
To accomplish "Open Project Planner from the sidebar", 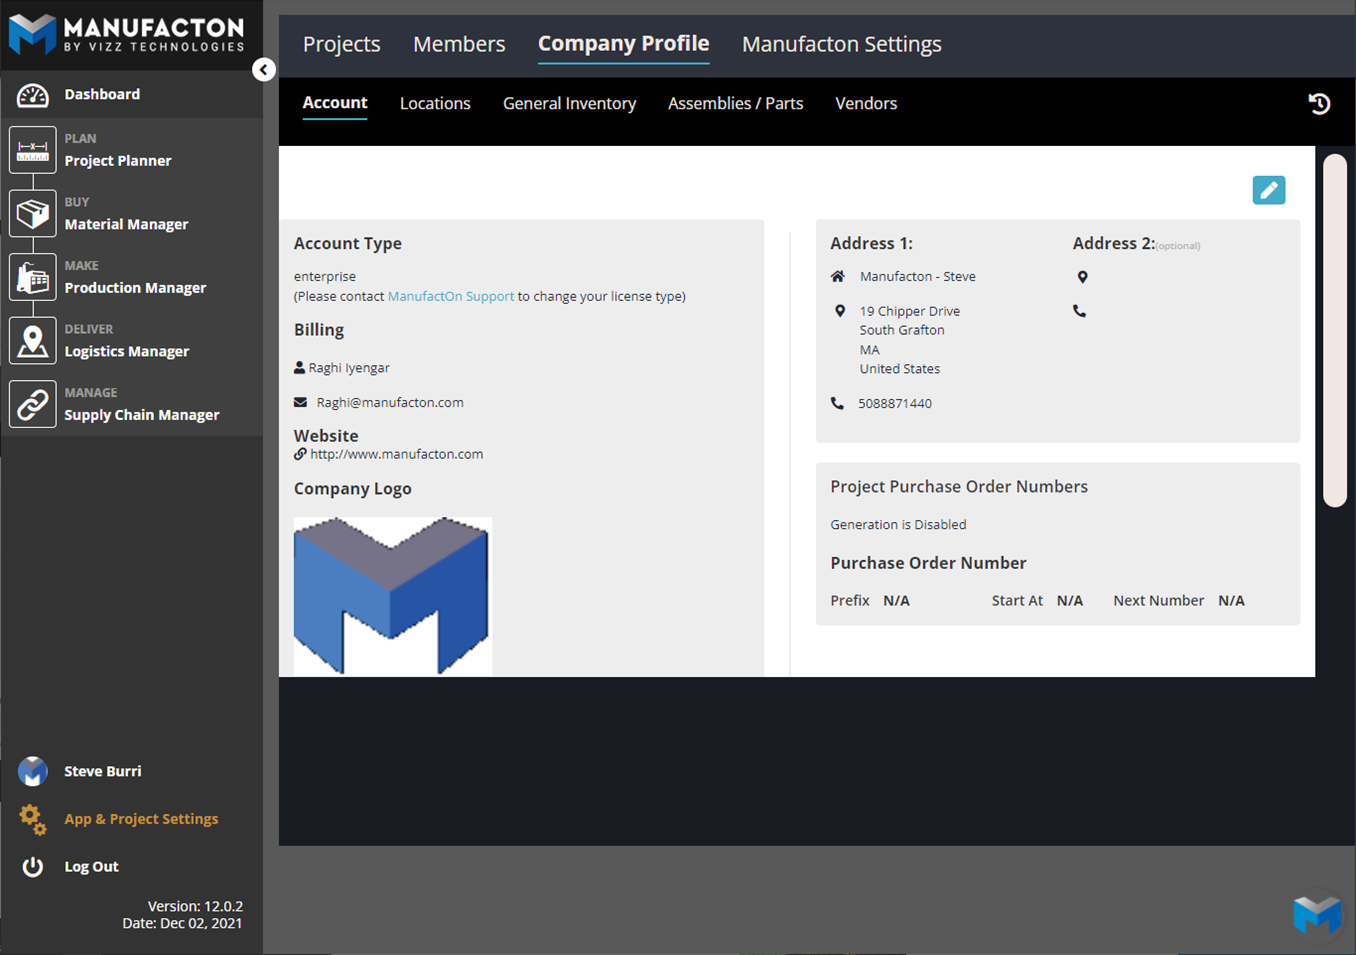I will pyautogui.click(x=117, y=160).
